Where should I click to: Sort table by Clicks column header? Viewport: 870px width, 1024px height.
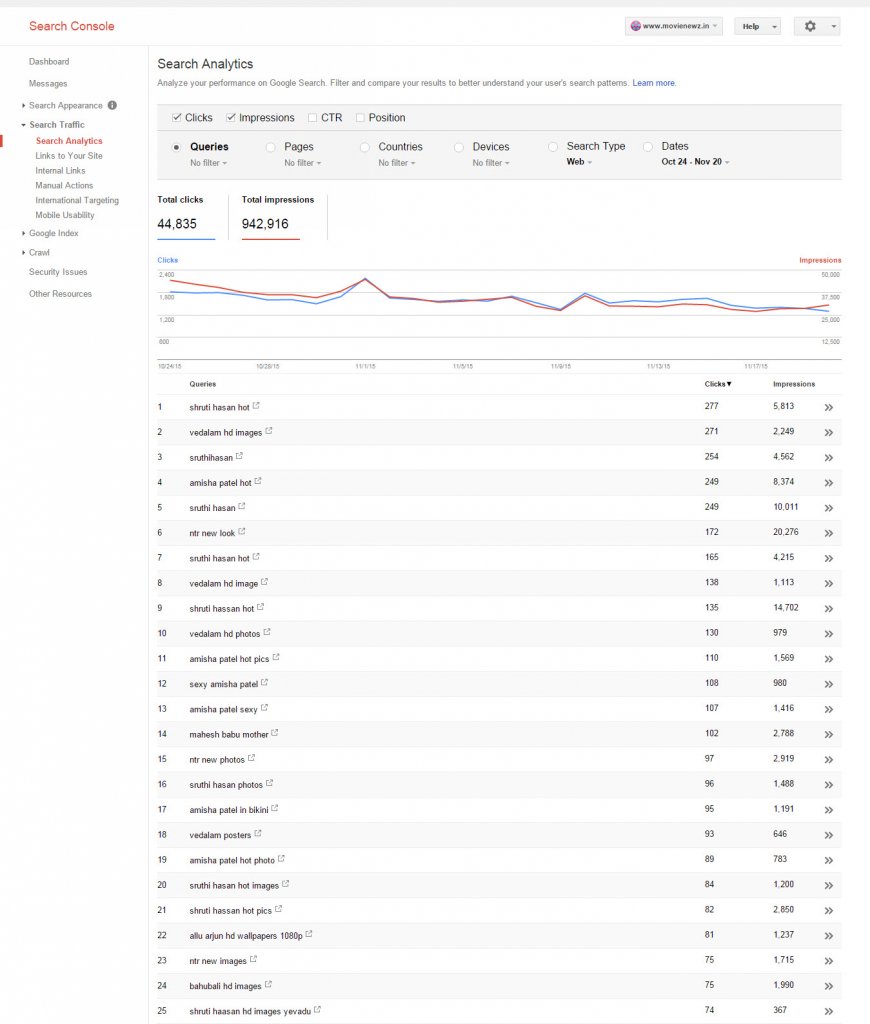click(717, 384)
